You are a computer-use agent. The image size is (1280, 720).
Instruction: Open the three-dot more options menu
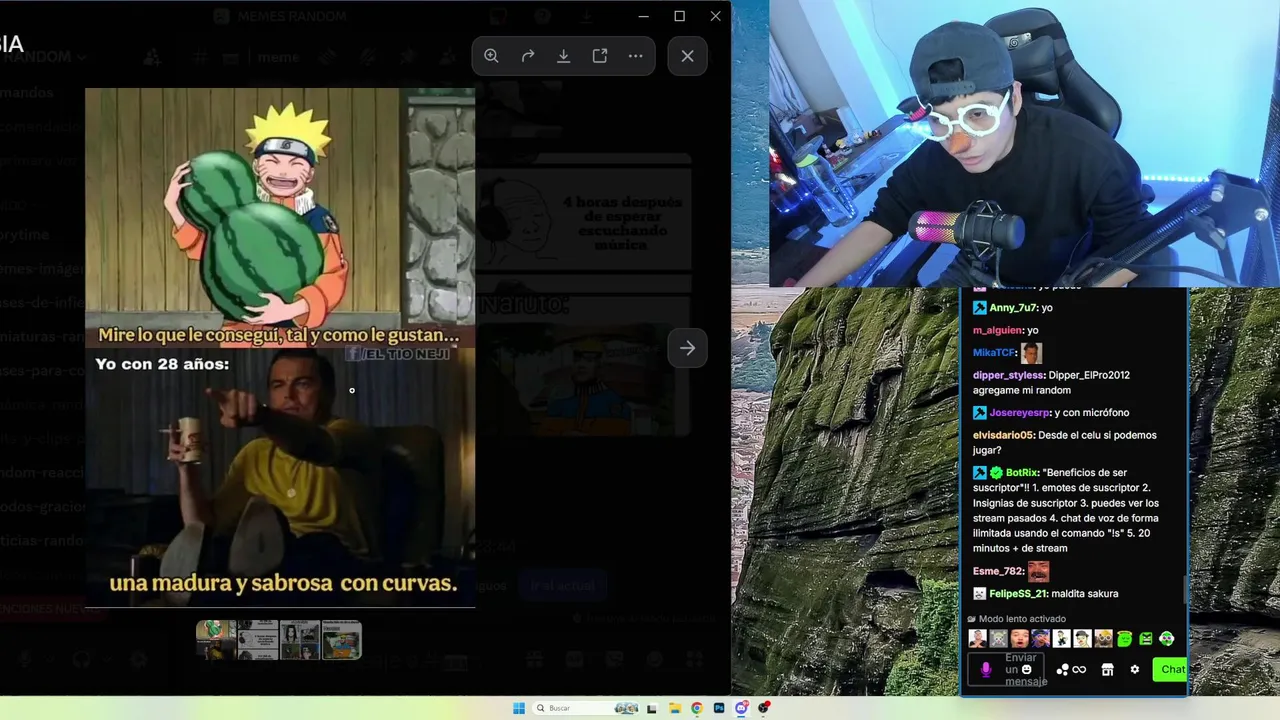(x=636, y=56)
